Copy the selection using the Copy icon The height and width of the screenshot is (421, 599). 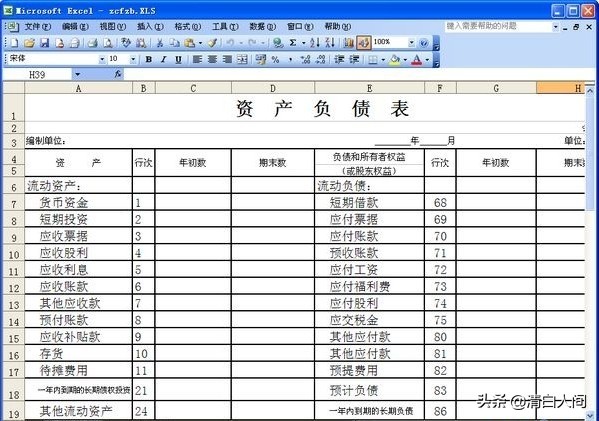175,43
